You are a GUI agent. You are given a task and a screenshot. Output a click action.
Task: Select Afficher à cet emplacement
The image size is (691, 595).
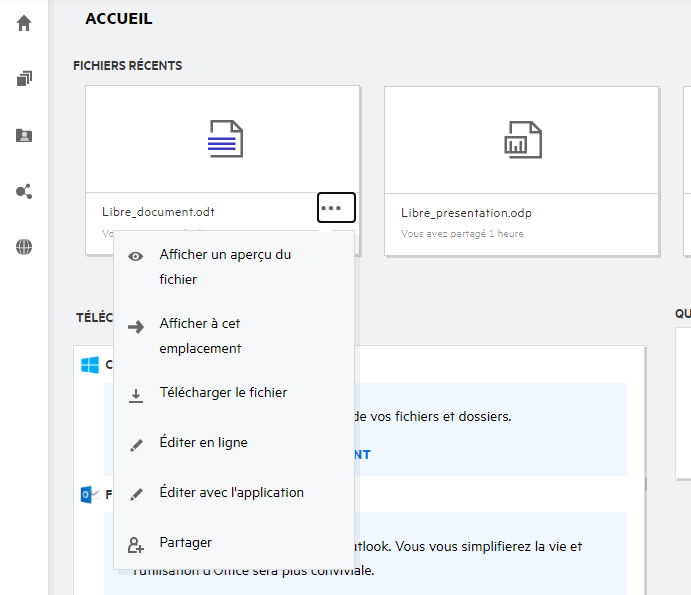click(234, 336)
